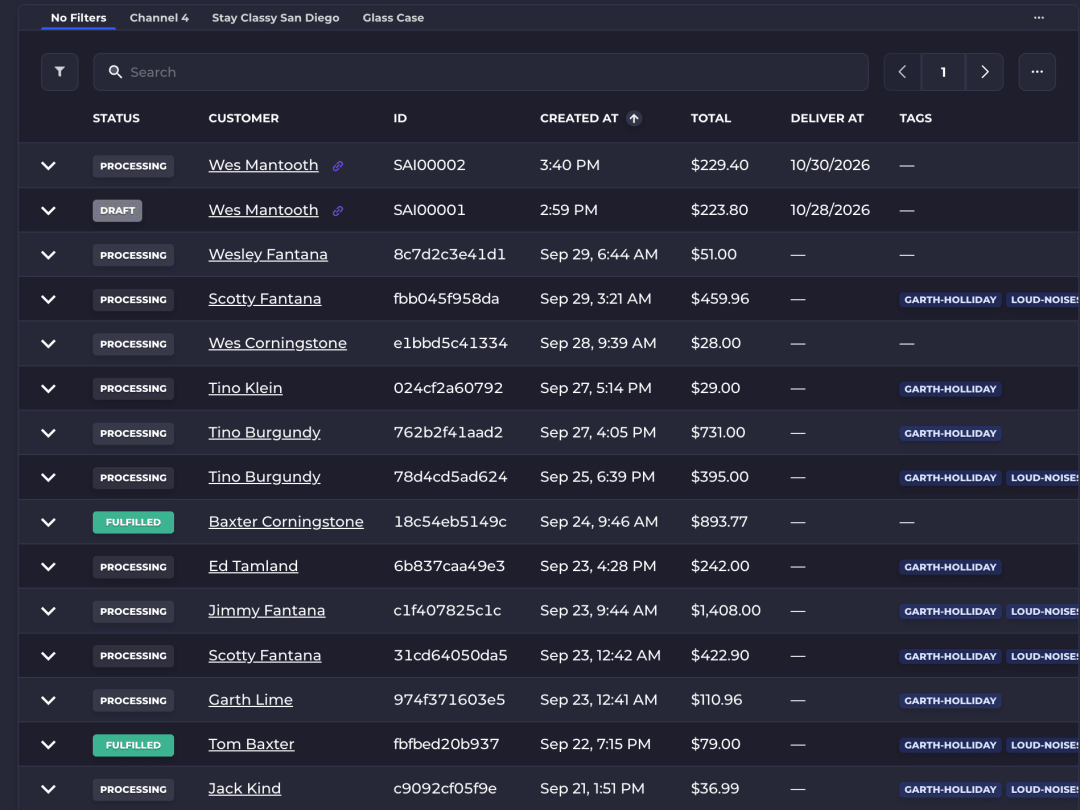Expand the SAI00001 draft order row
This screenshot has height=810, width=1080.
(48, 211)
